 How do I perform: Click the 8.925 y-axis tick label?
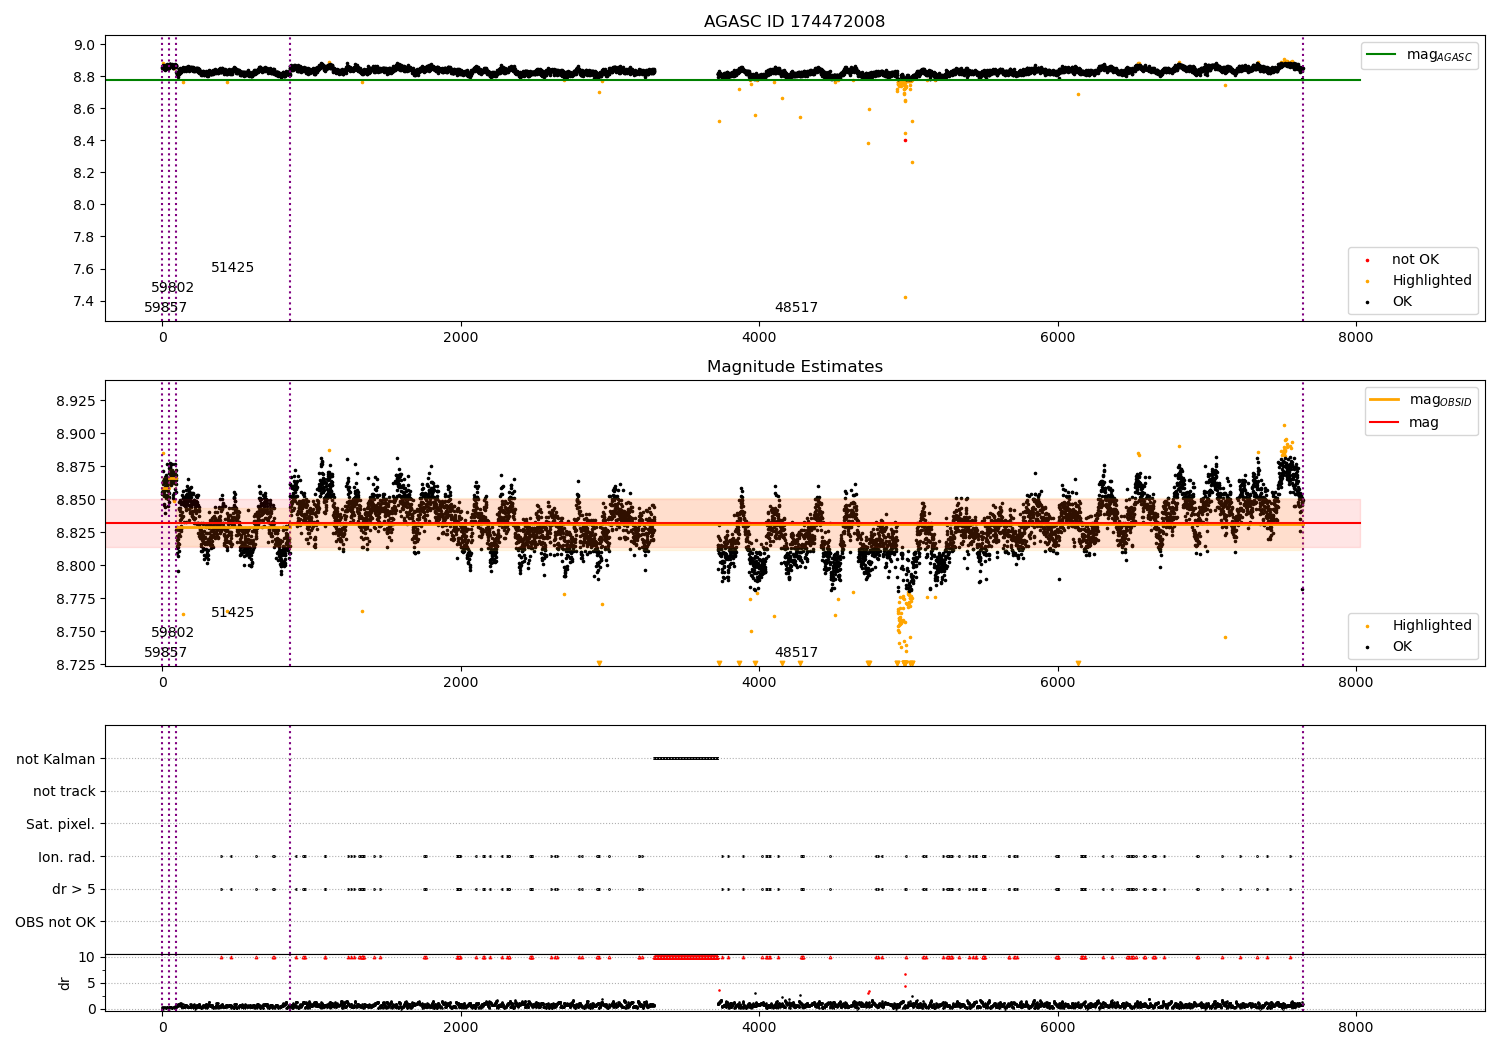[x=78, y=401]
